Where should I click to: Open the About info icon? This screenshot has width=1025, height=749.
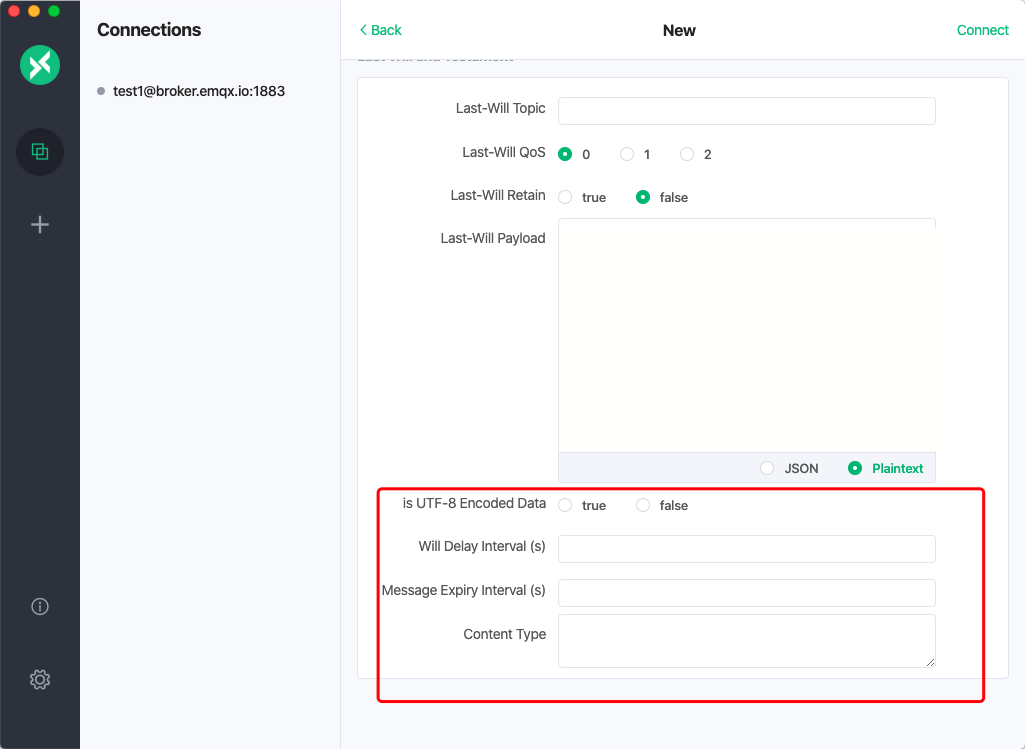point(40,606)
